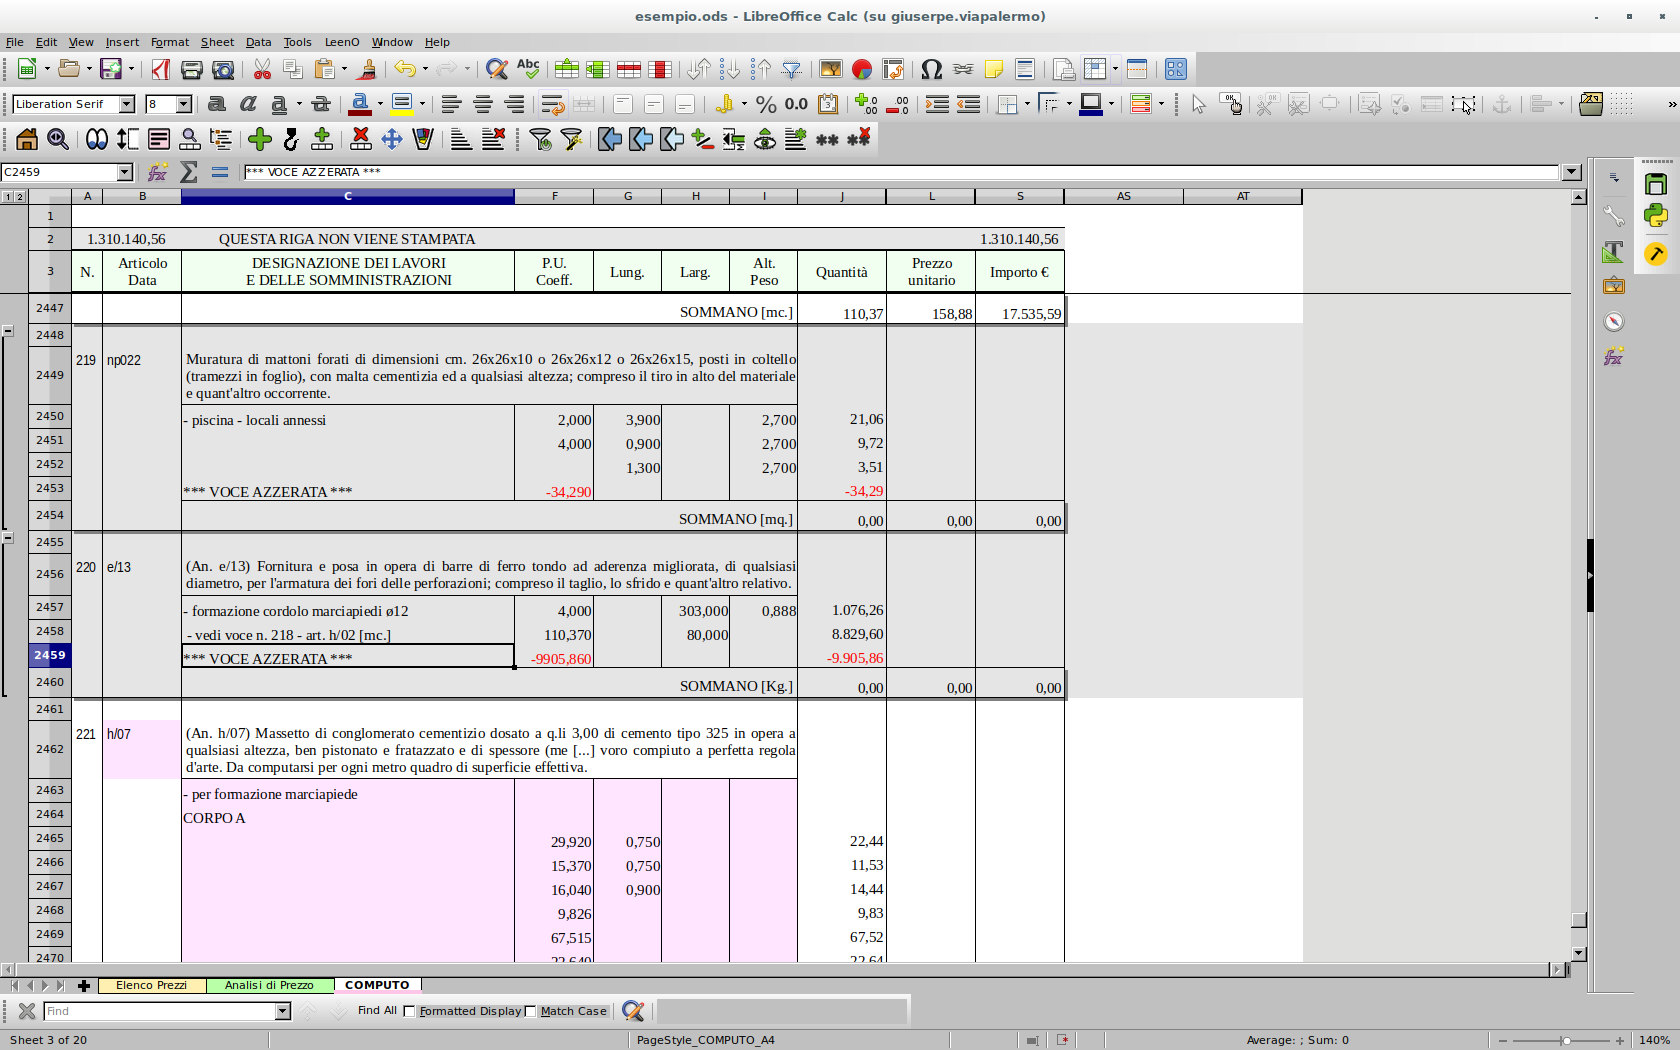Click the outline level 1 button
The image size is (1680, 1050).
[8, 197]
